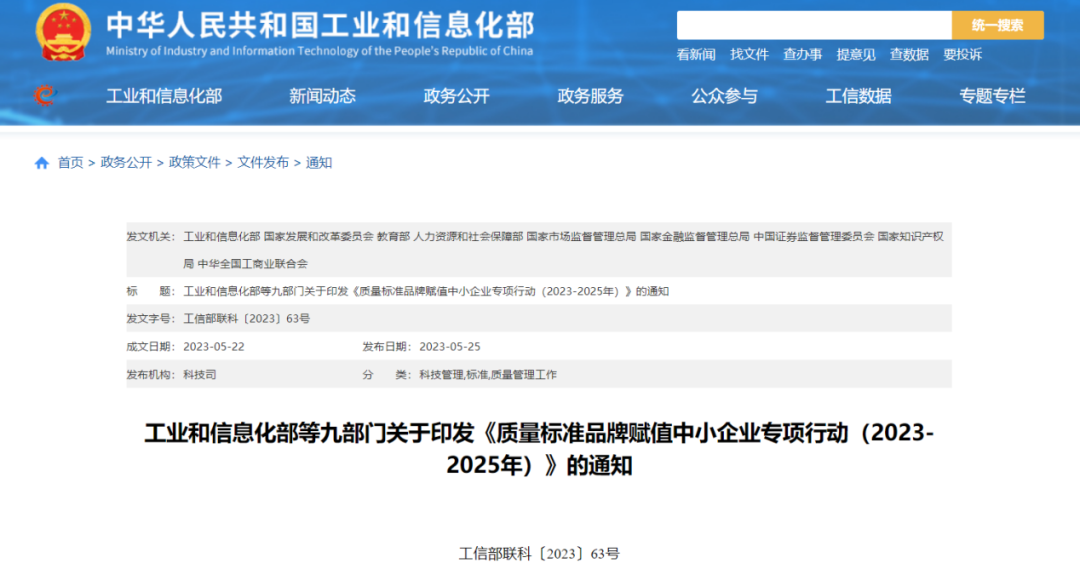The image size is (1080, 575).
Task: Select the 政务公开 nav menu
Action: (x=456, y=96)
